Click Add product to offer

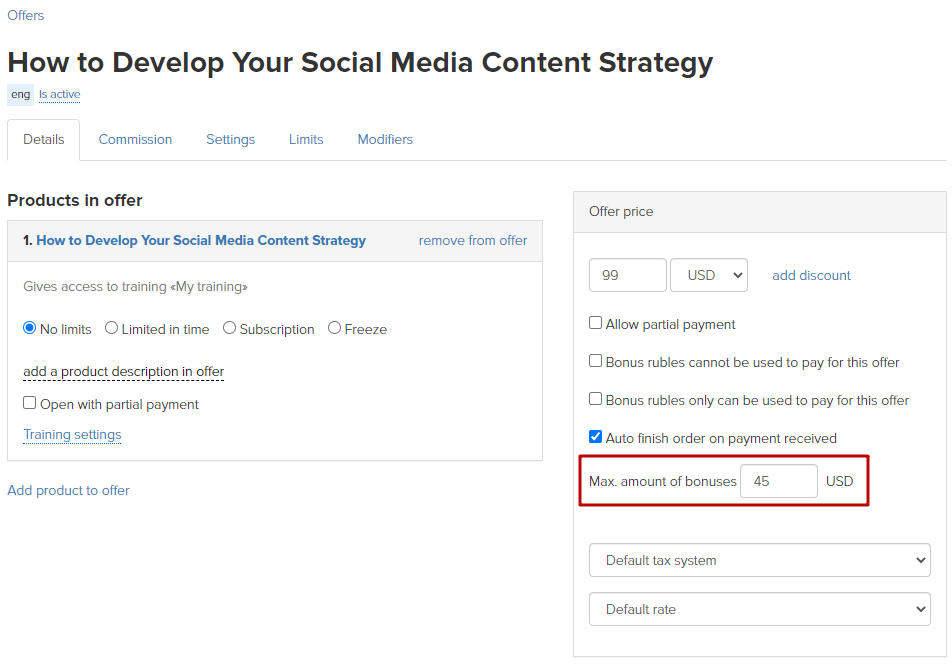69,491
